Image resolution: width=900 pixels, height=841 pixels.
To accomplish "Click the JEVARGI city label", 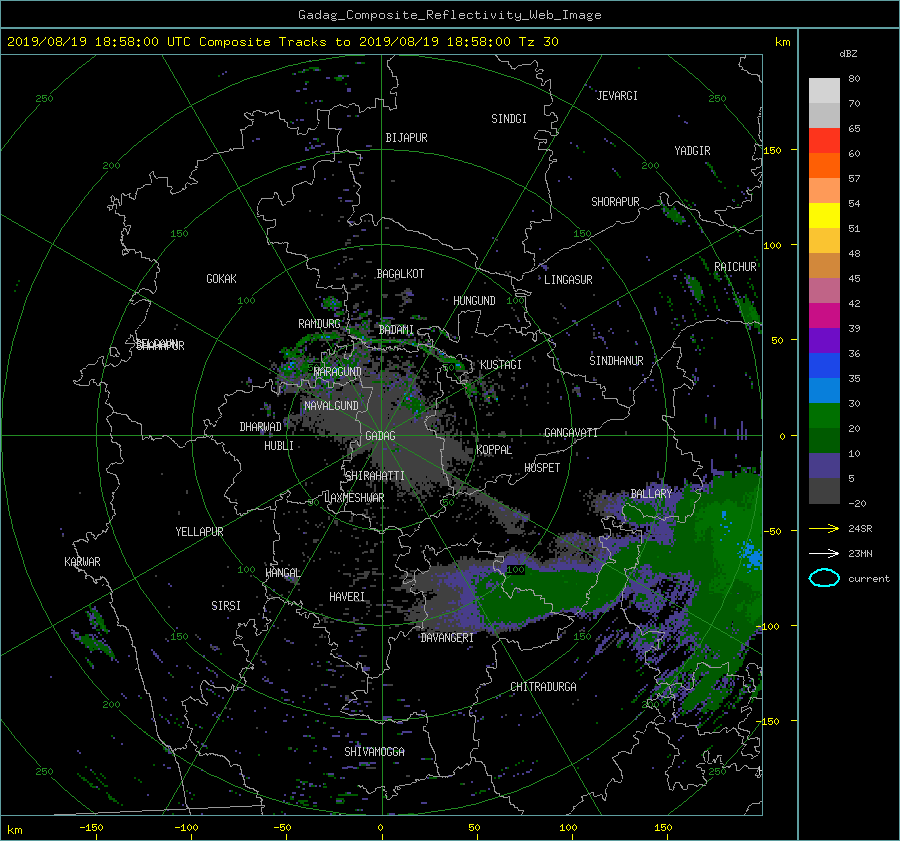I will pos(617,96).
